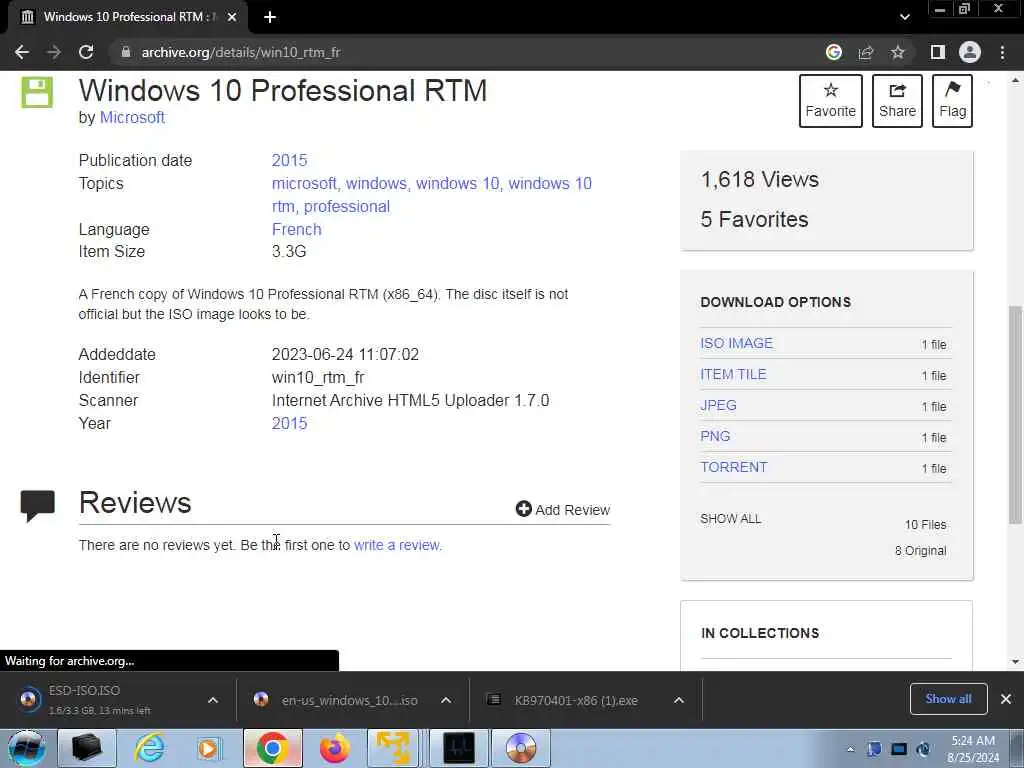Click the address bar URL field
The image size is (1024, 768).
(x=457, y=52)
